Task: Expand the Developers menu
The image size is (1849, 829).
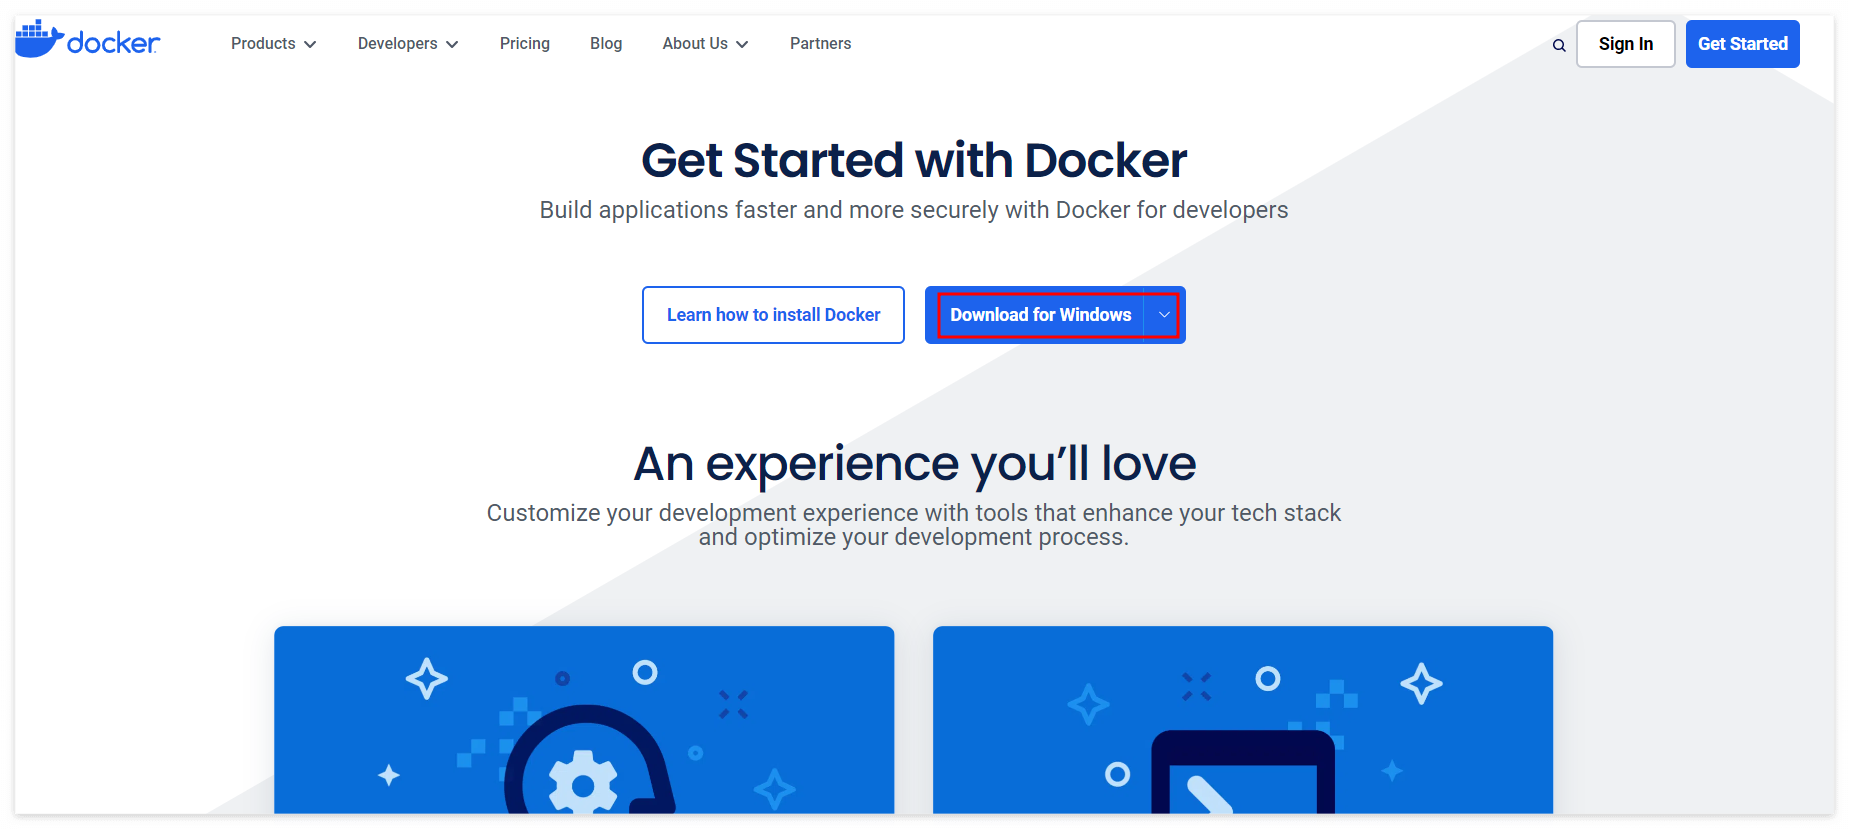Action: tap(408, 44)
